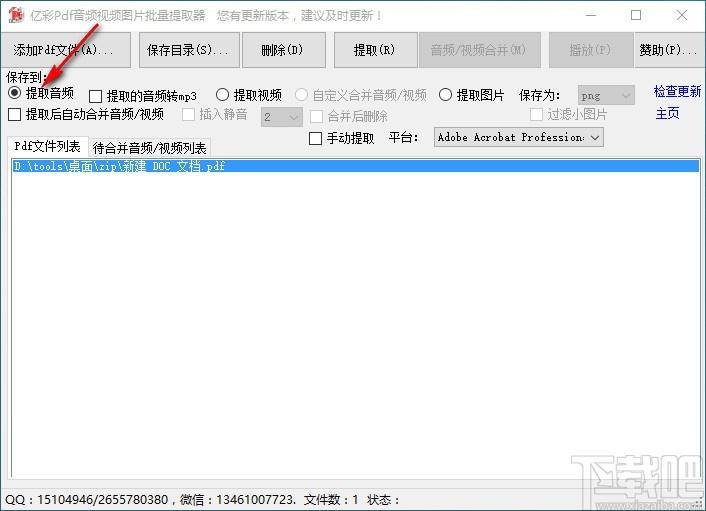The height and width of the screenshot is (511, 706).
Task: Click the 删除(D) button
Action: [284, 50]
